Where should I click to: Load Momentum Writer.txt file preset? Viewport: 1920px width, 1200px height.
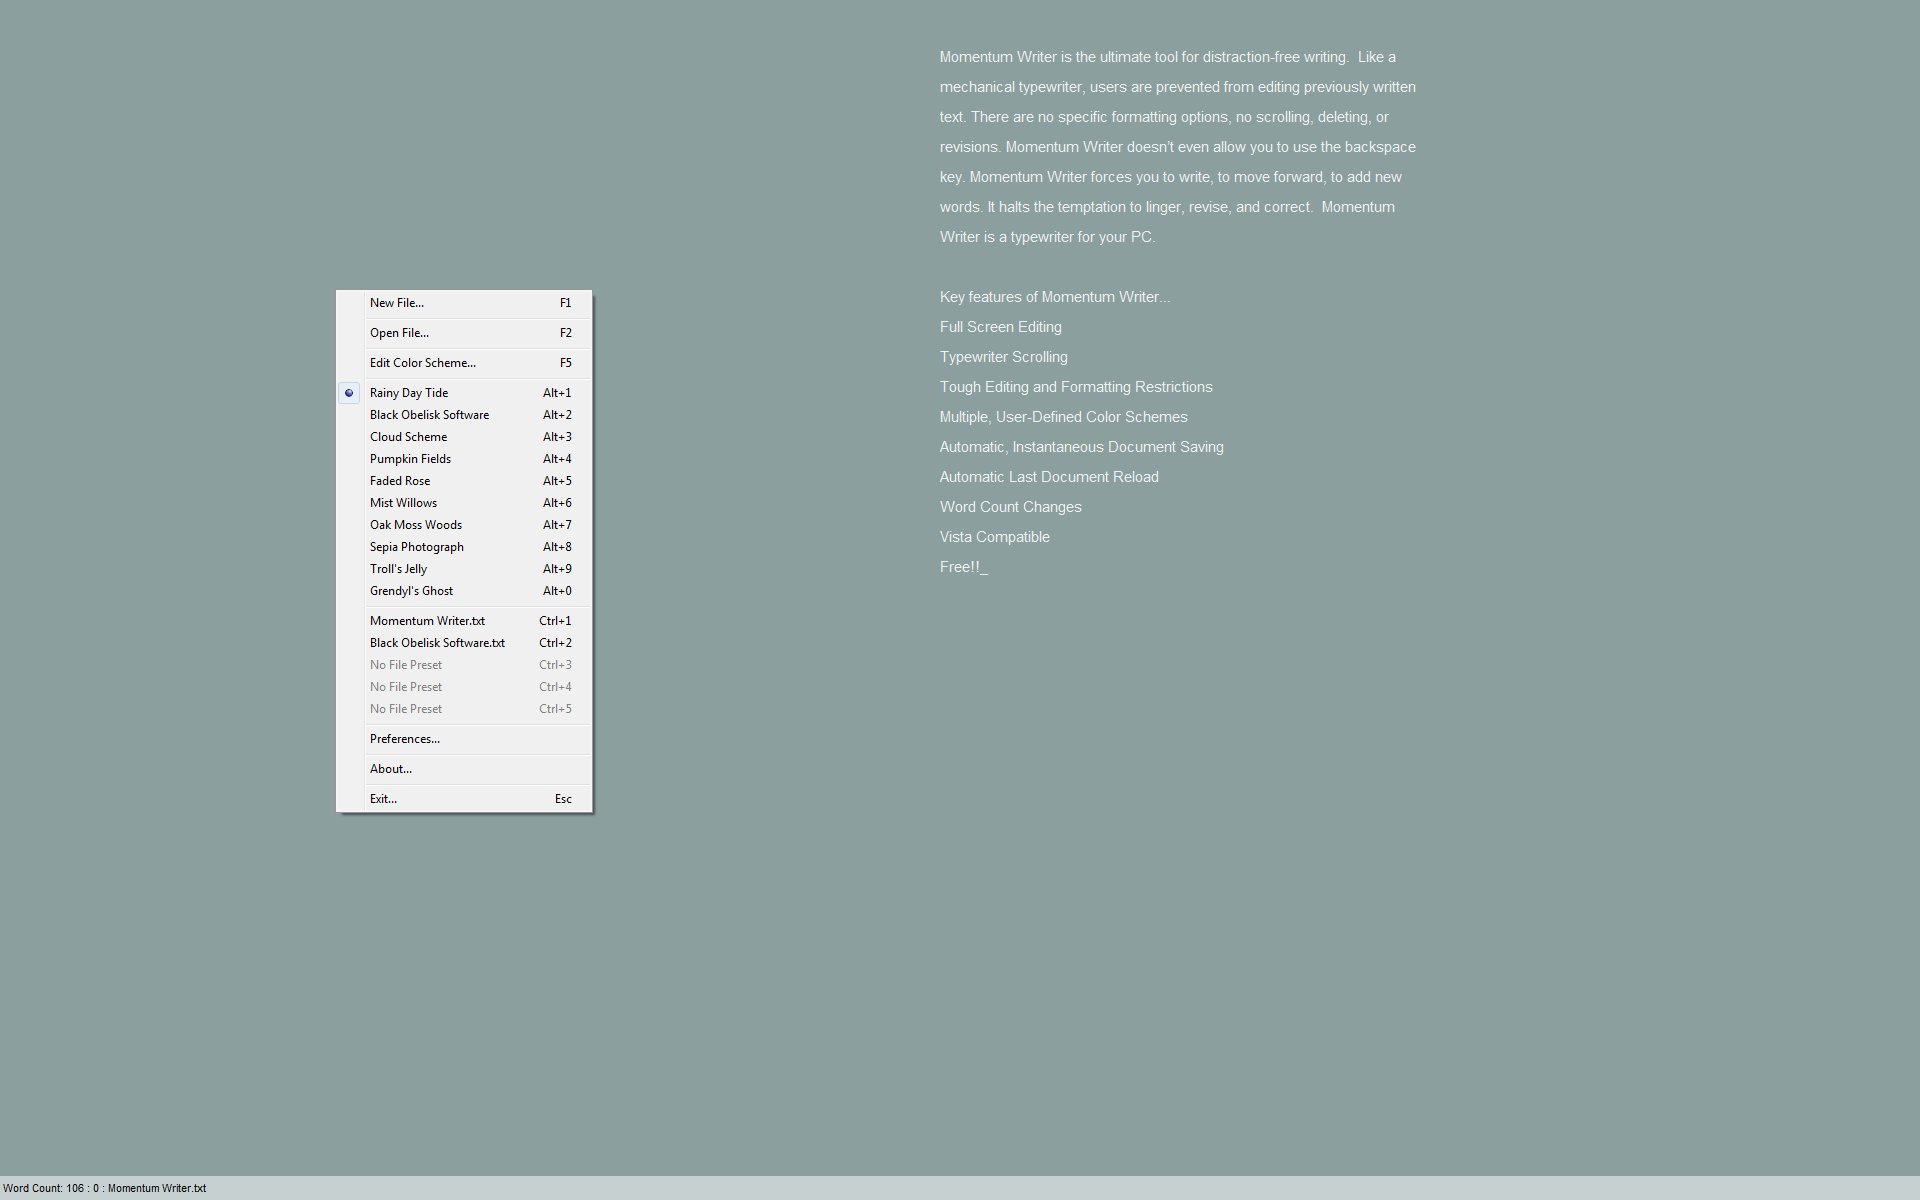(427, 621)
